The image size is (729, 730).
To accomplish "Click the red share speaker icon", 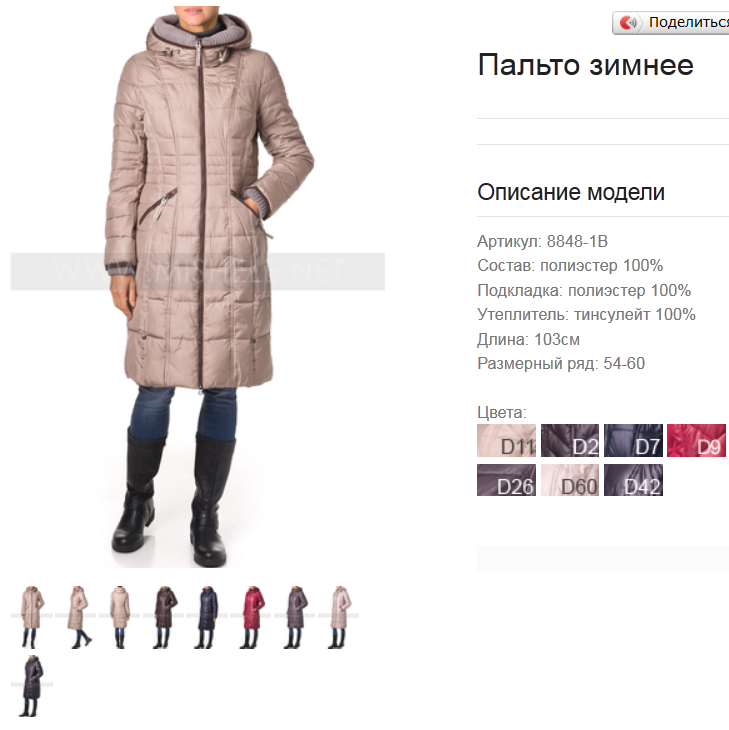I will click(628, 22).
